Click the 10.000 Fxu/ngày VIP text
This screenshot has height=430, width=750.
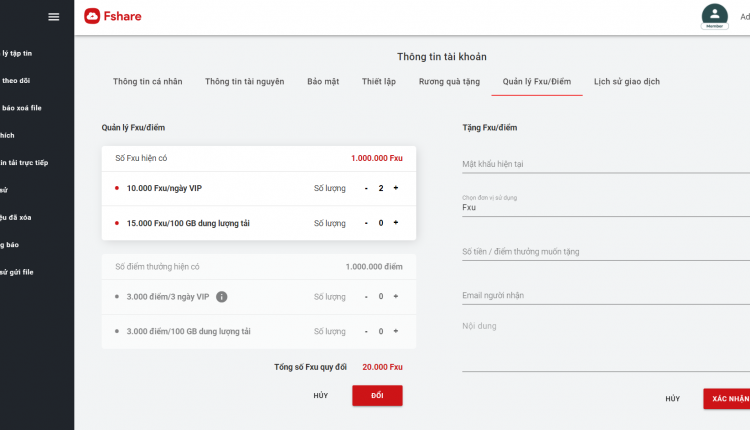(x=164, y=188)
